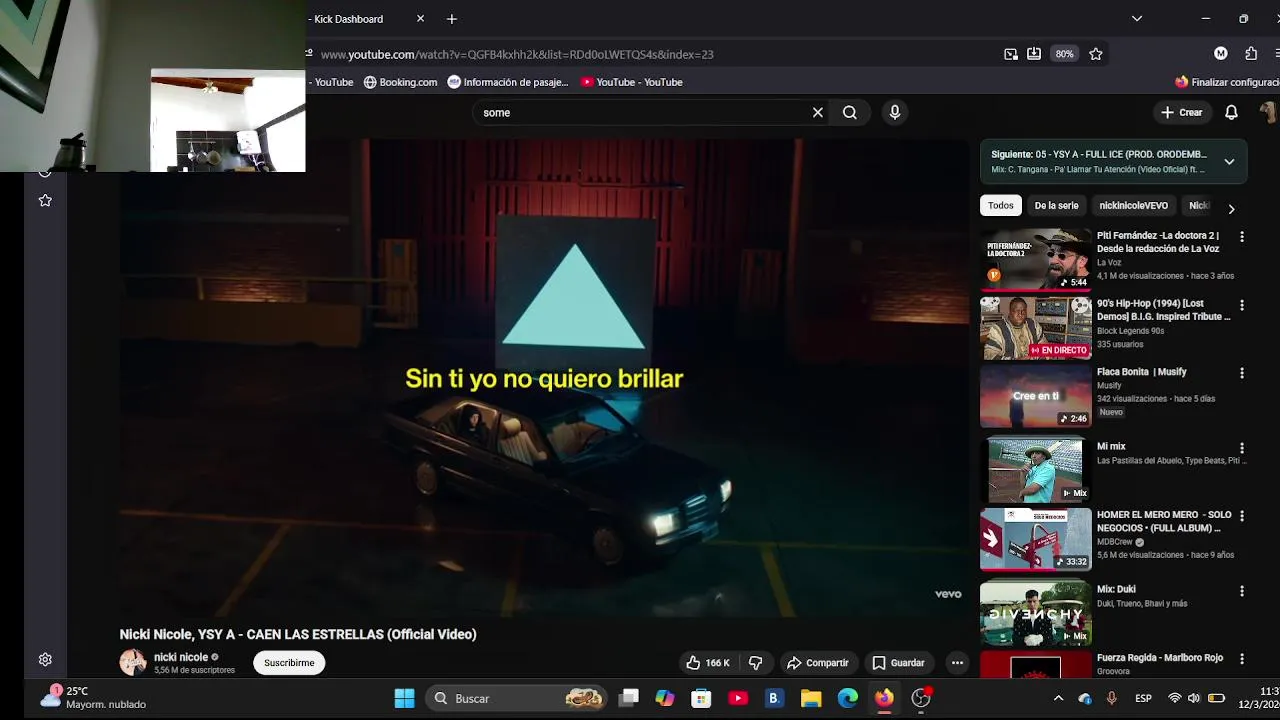Open nicki nicole channel avatar
This screenshot has width=1280, height=720.
coord(133,663)
